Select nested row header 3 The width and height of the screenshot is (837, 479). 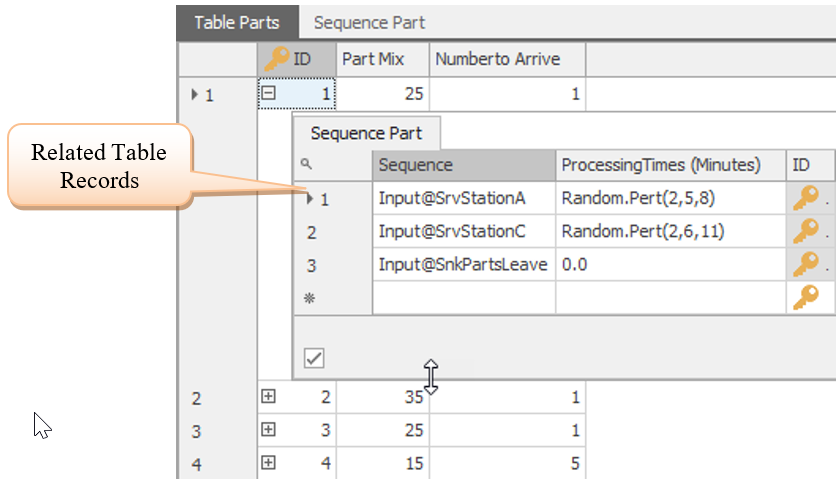click(333, 265)
